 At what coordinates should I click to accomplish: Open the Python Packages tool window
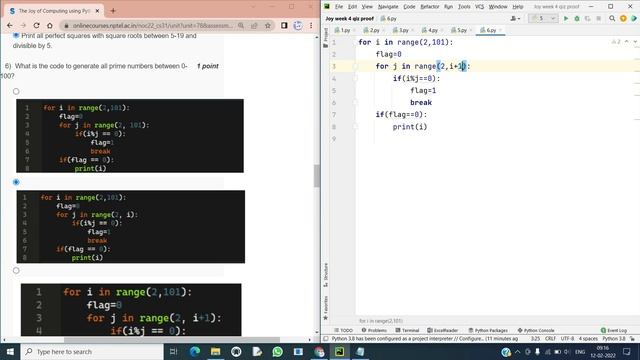[x=487, y=330]
